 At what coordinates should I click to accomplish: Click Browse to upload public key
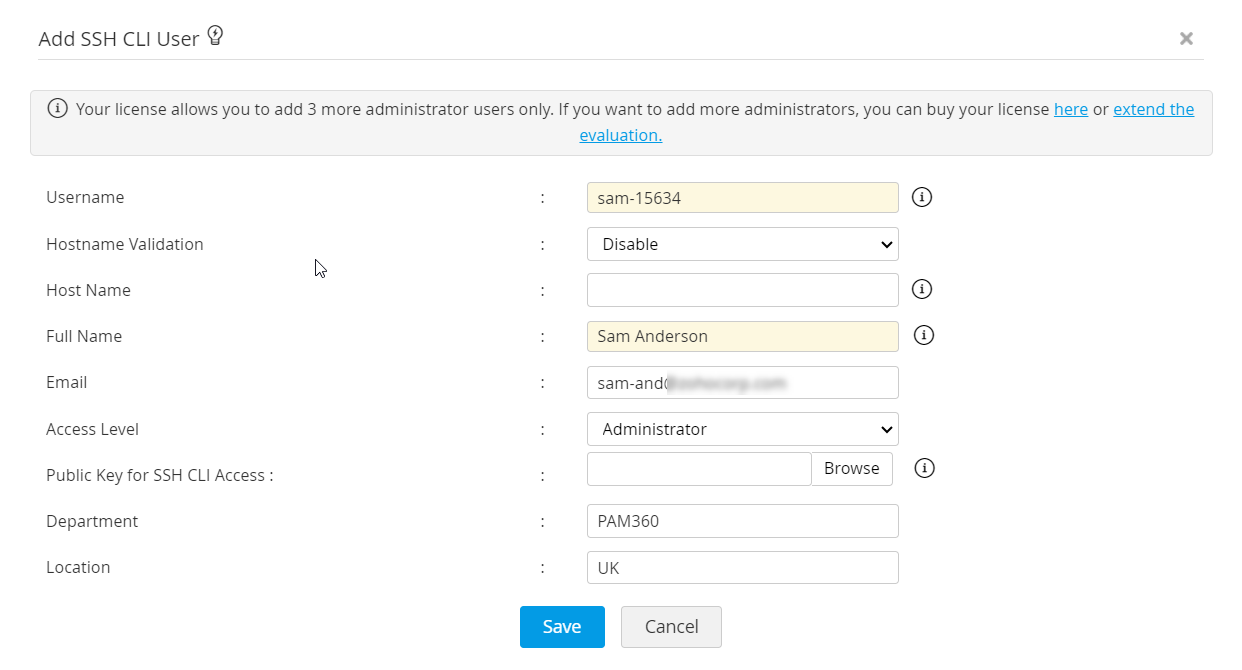(851, 468)
